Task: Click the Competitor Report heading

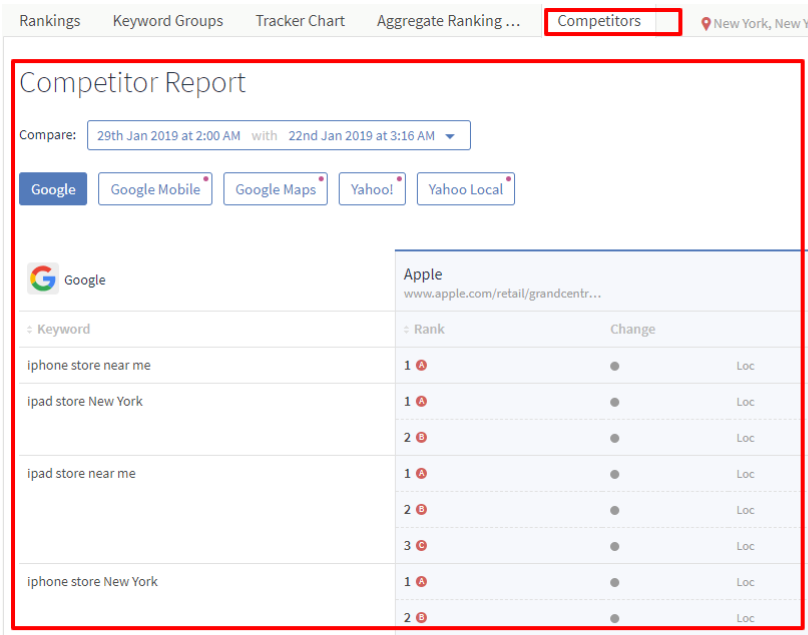Action: pos(132,82)
